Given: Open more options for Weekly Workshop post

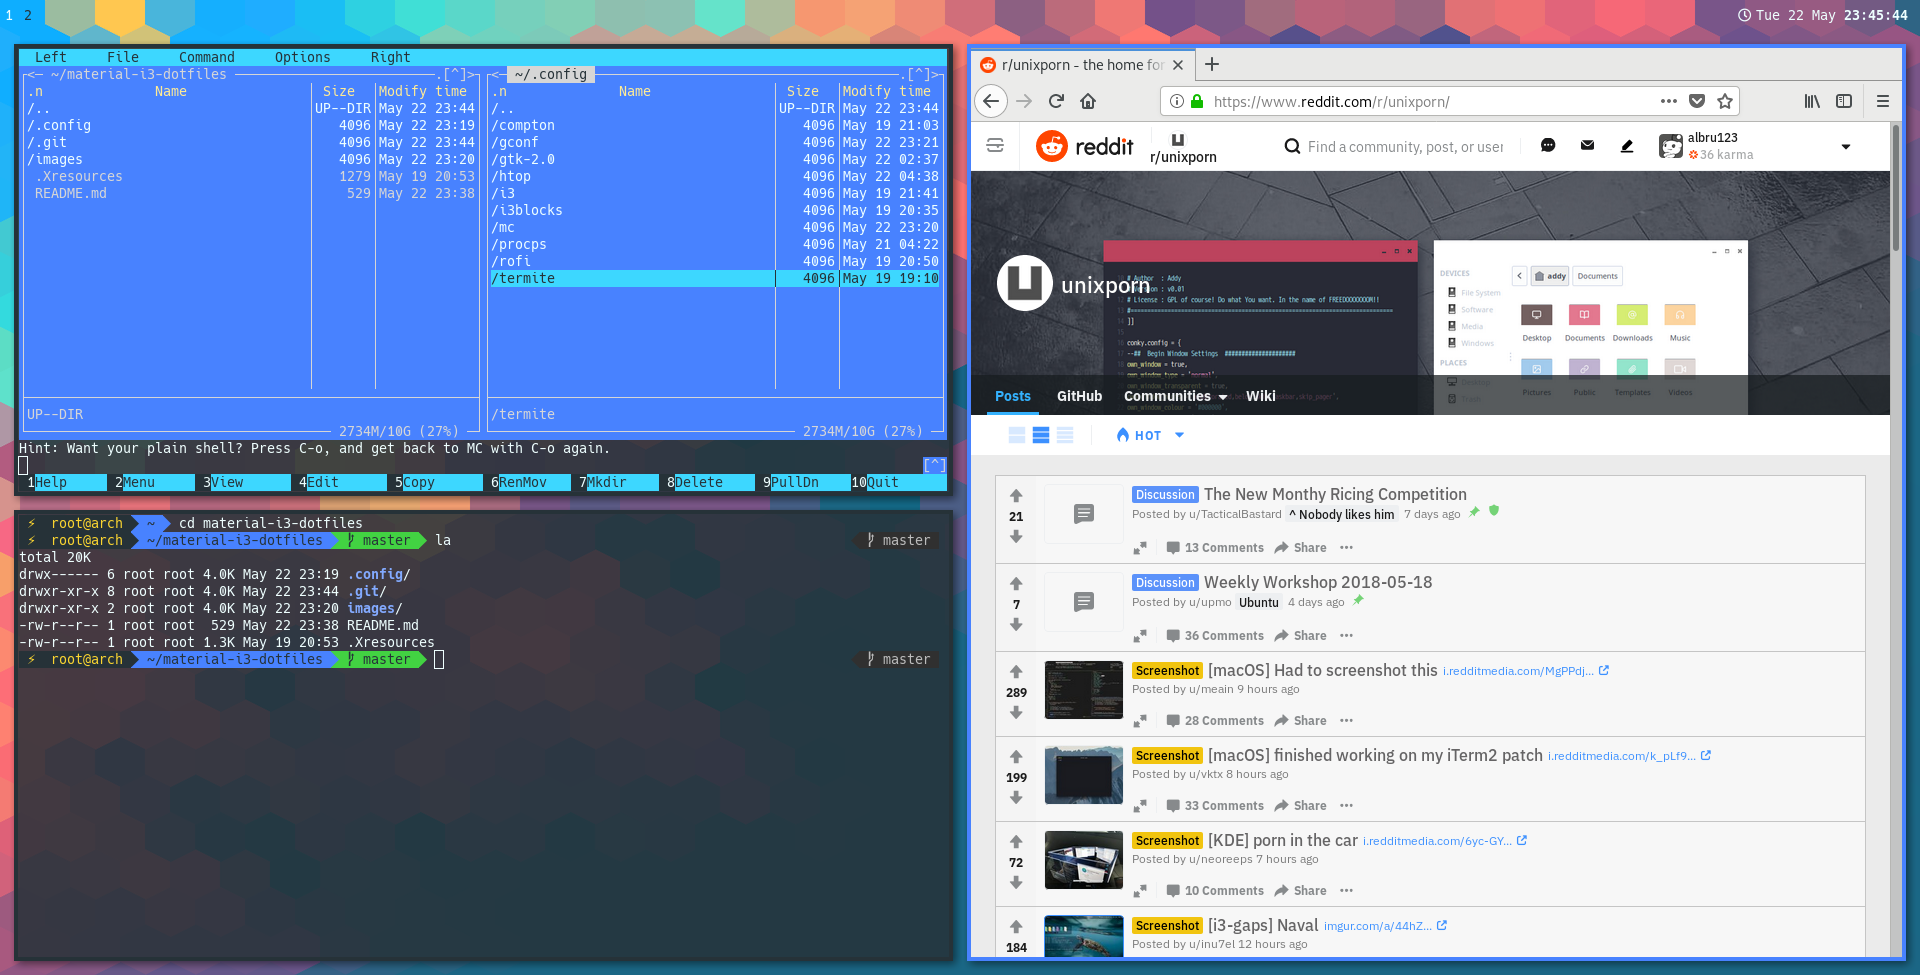Looking at the screenshot, I should coord(1346,636).
